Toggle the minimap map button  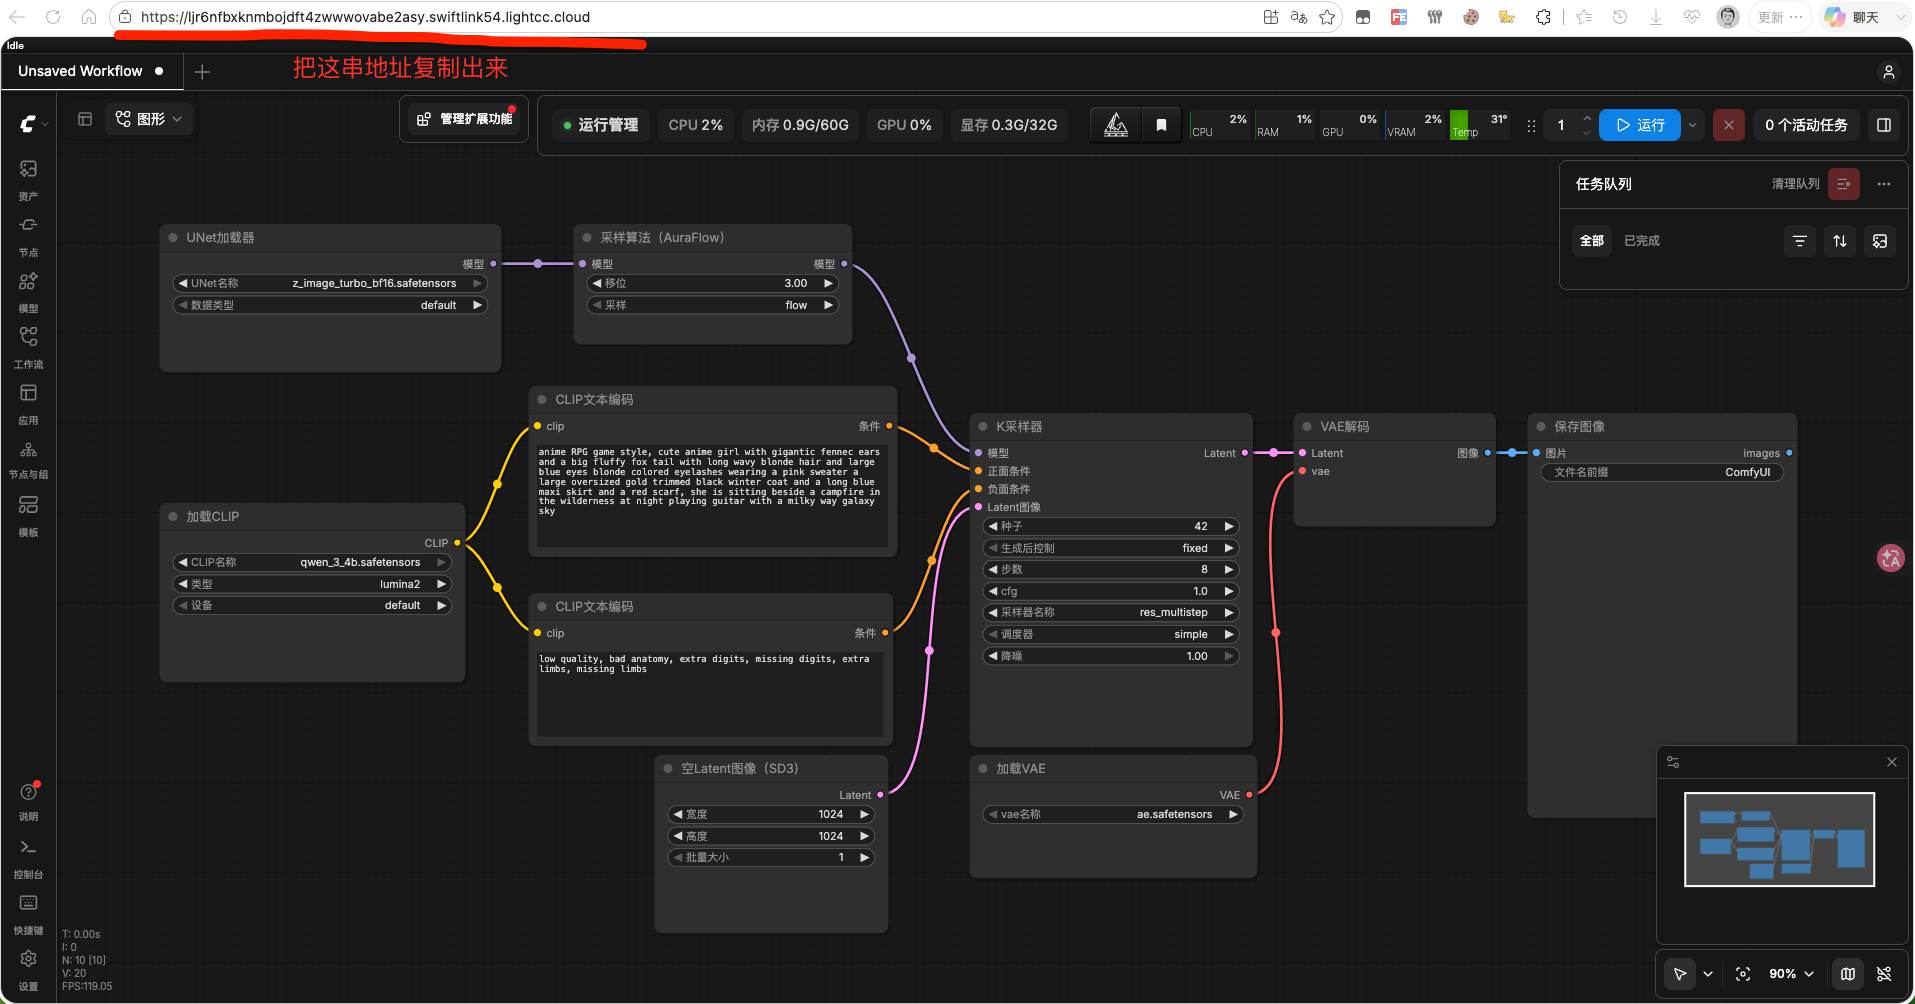[1848, 974]
